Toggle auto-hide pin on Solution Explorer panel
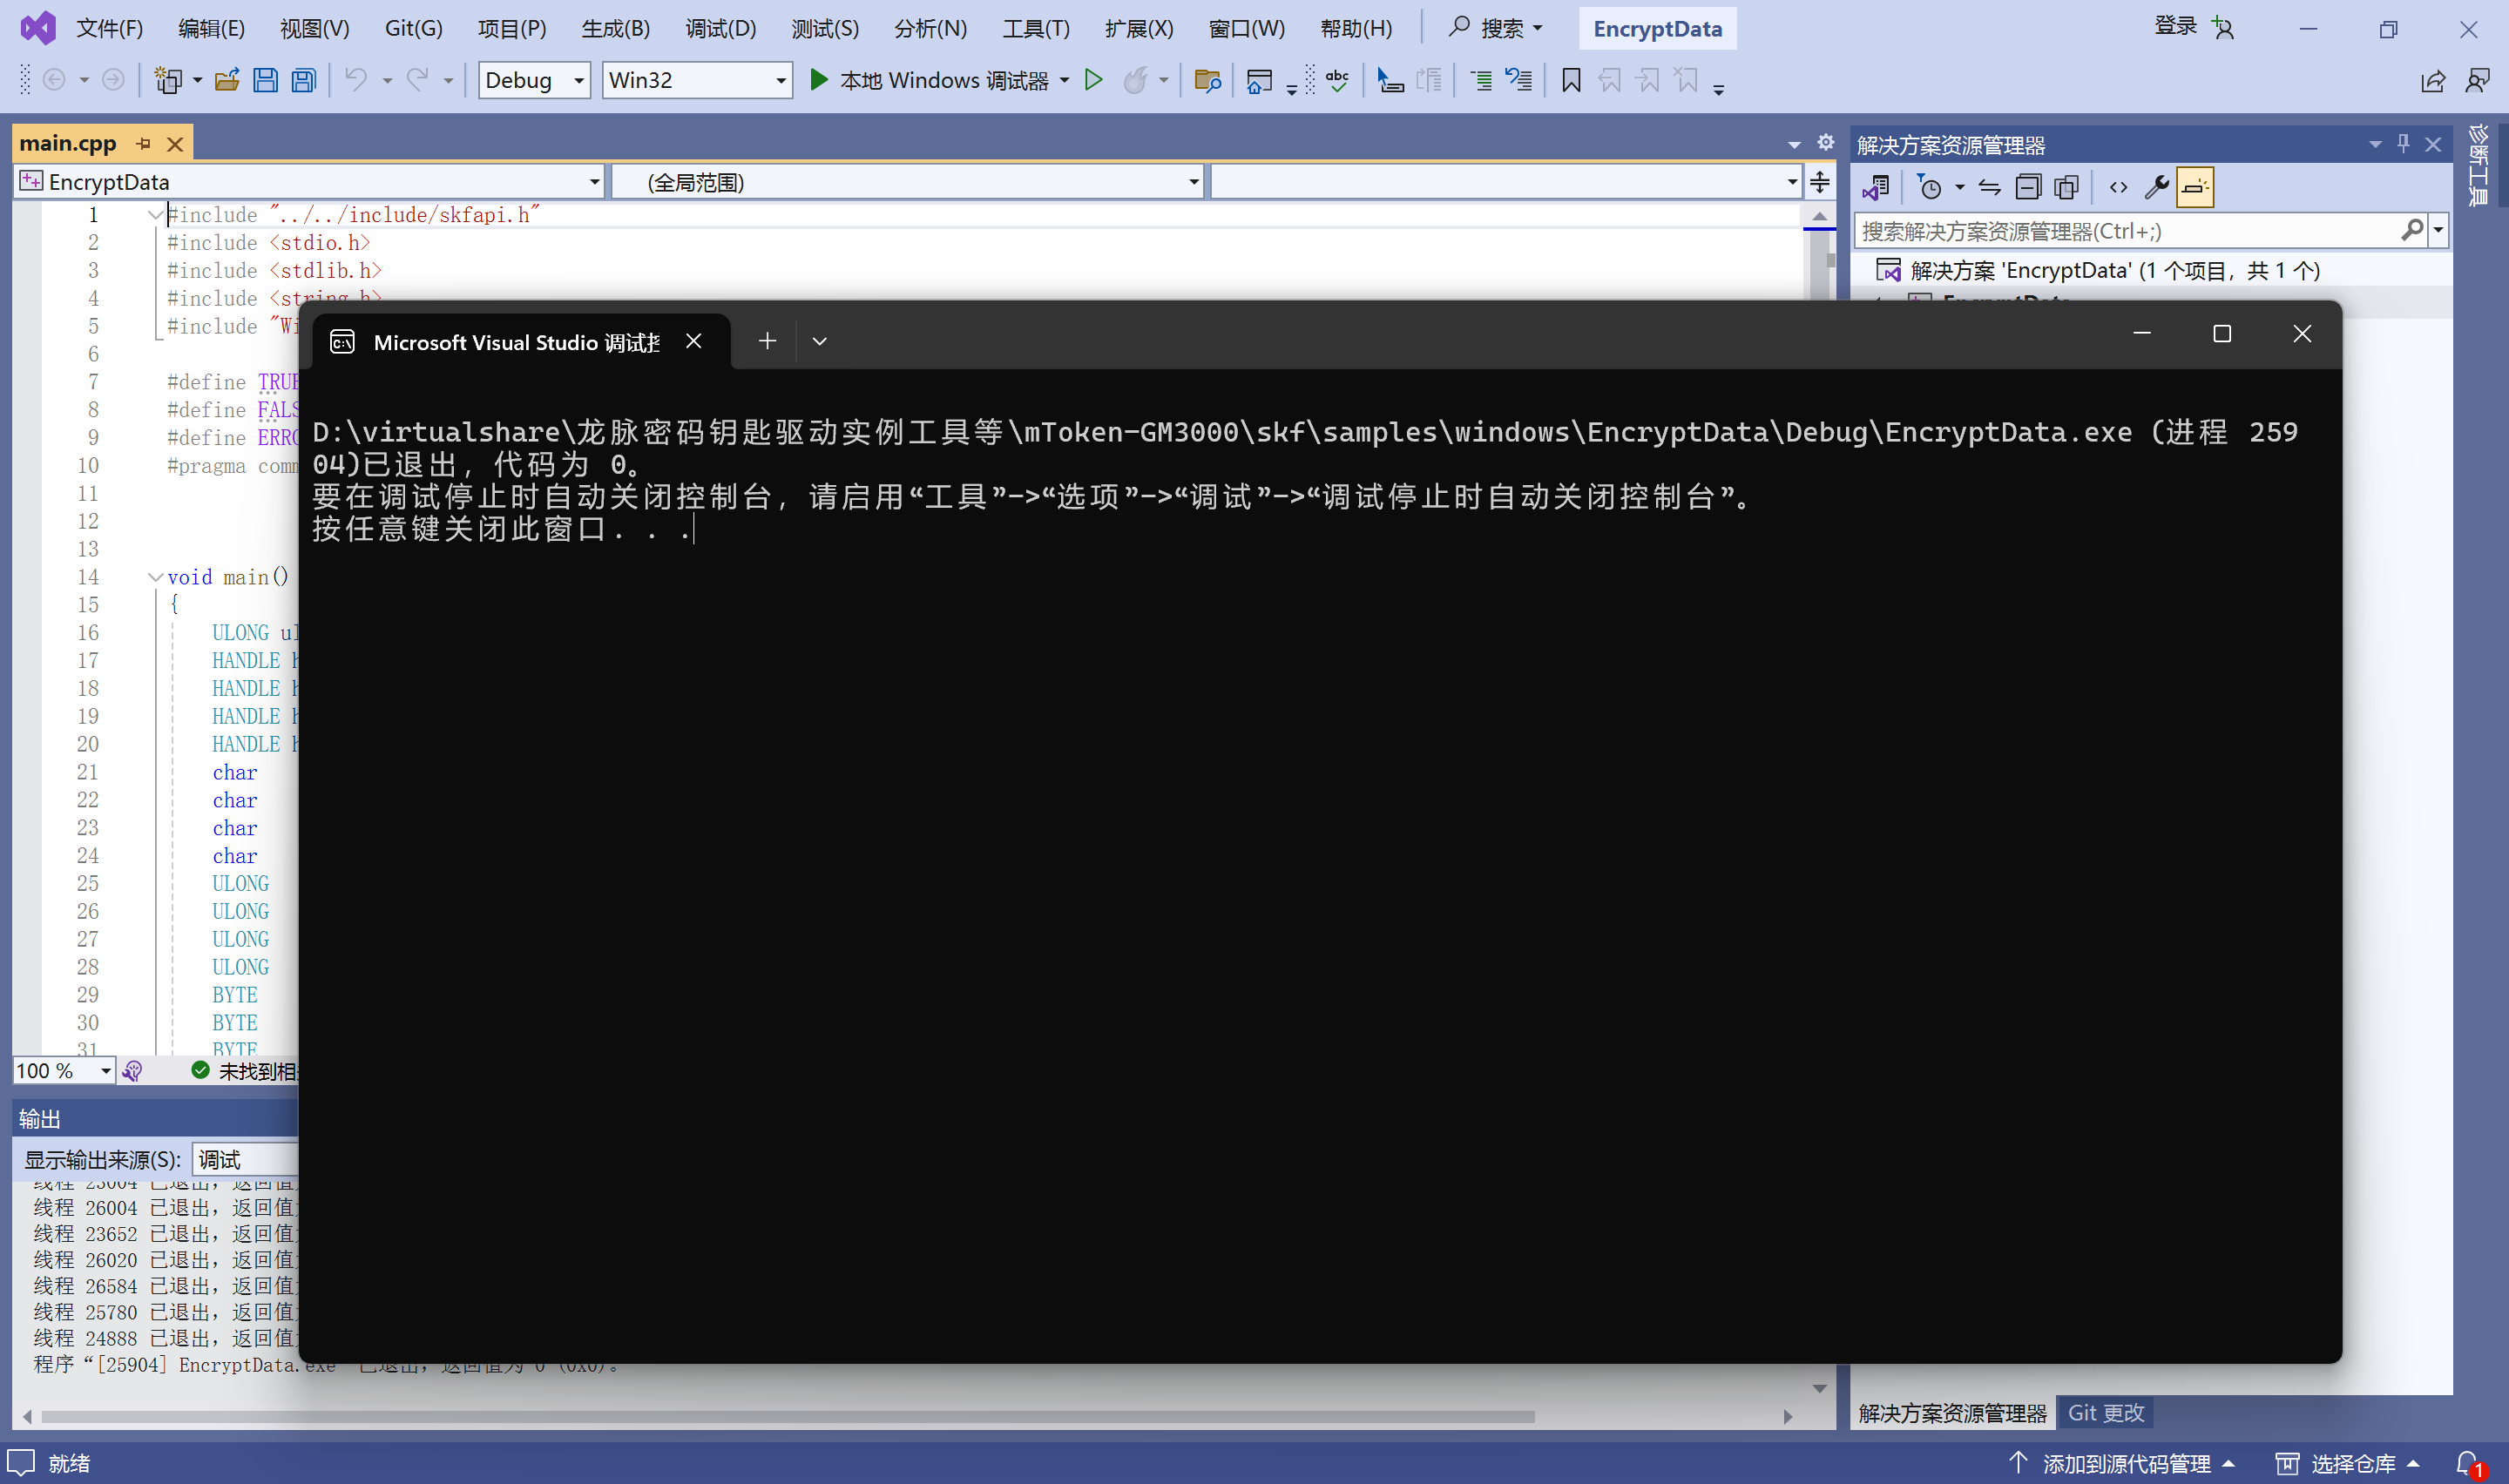Viewport: 2509px width, 1484px height. 2403,144
